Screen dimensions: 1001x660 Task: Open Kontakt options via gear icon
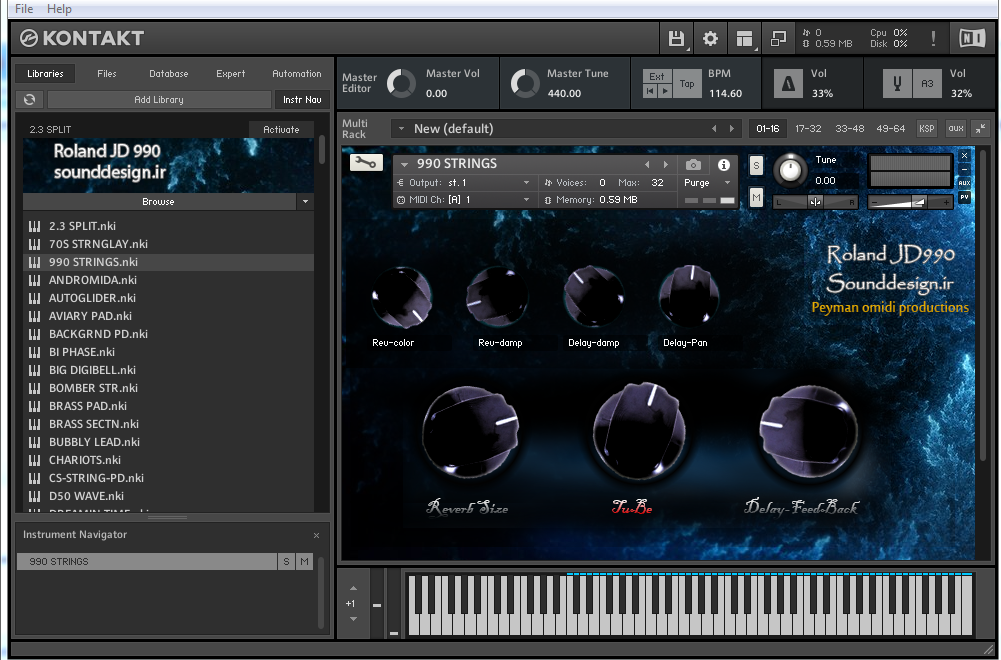pyautogui.click(x=710, y=39)
